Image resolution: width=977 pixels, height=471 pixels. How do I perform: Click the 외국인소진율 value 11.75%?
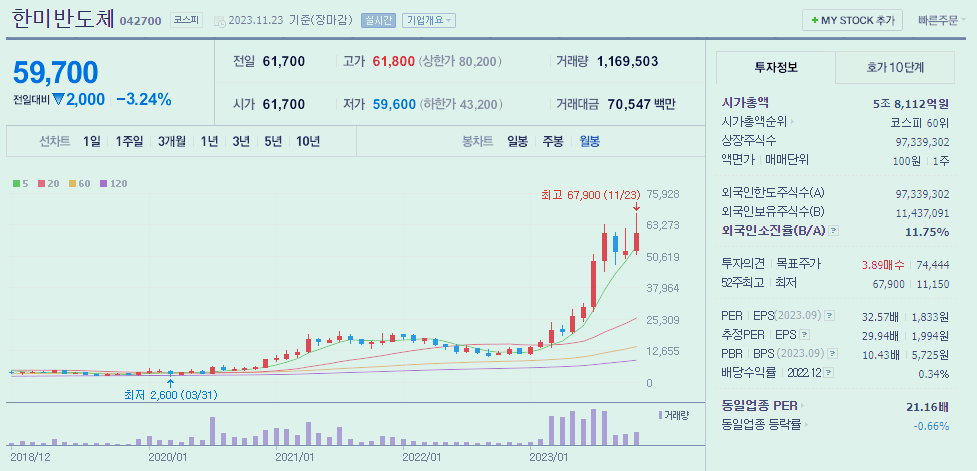coord(927,232)
